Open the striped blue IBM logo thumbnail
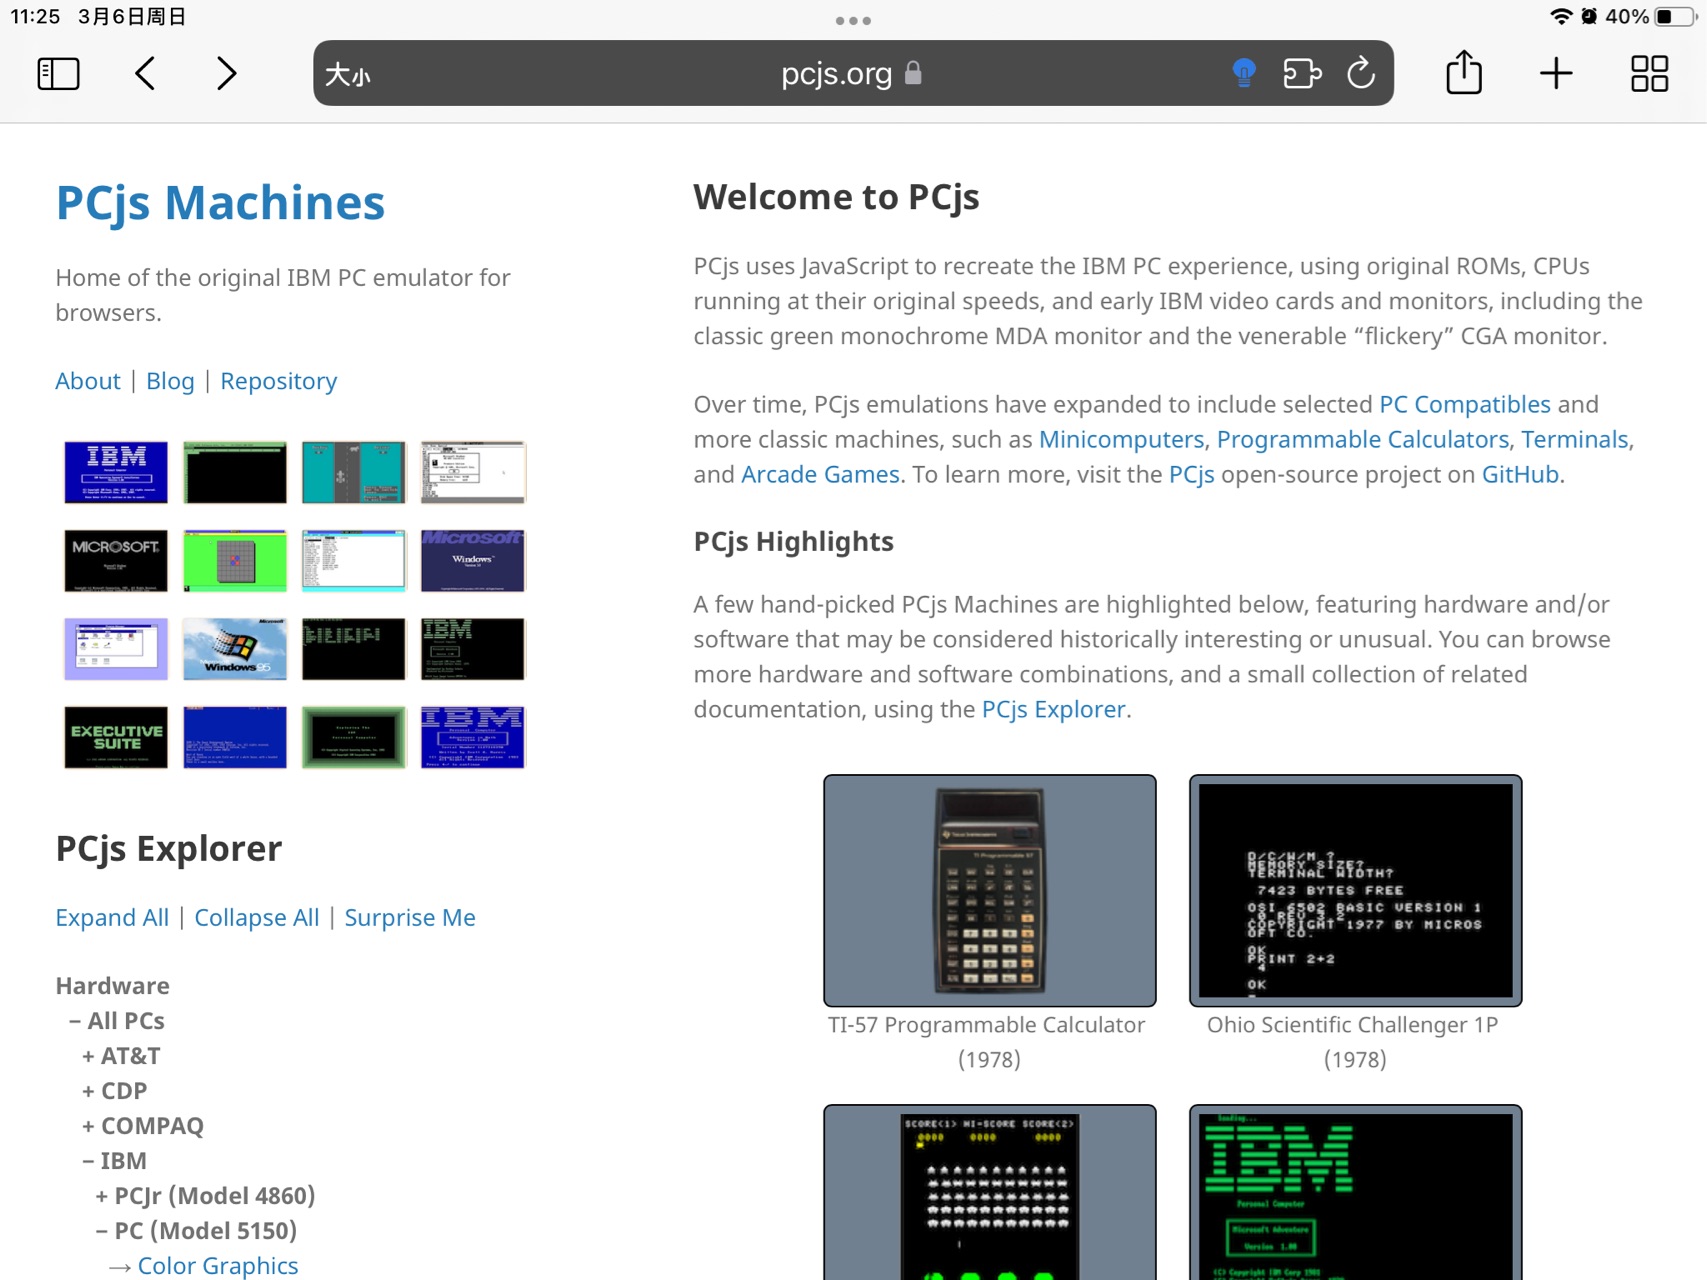 (473, 738)
